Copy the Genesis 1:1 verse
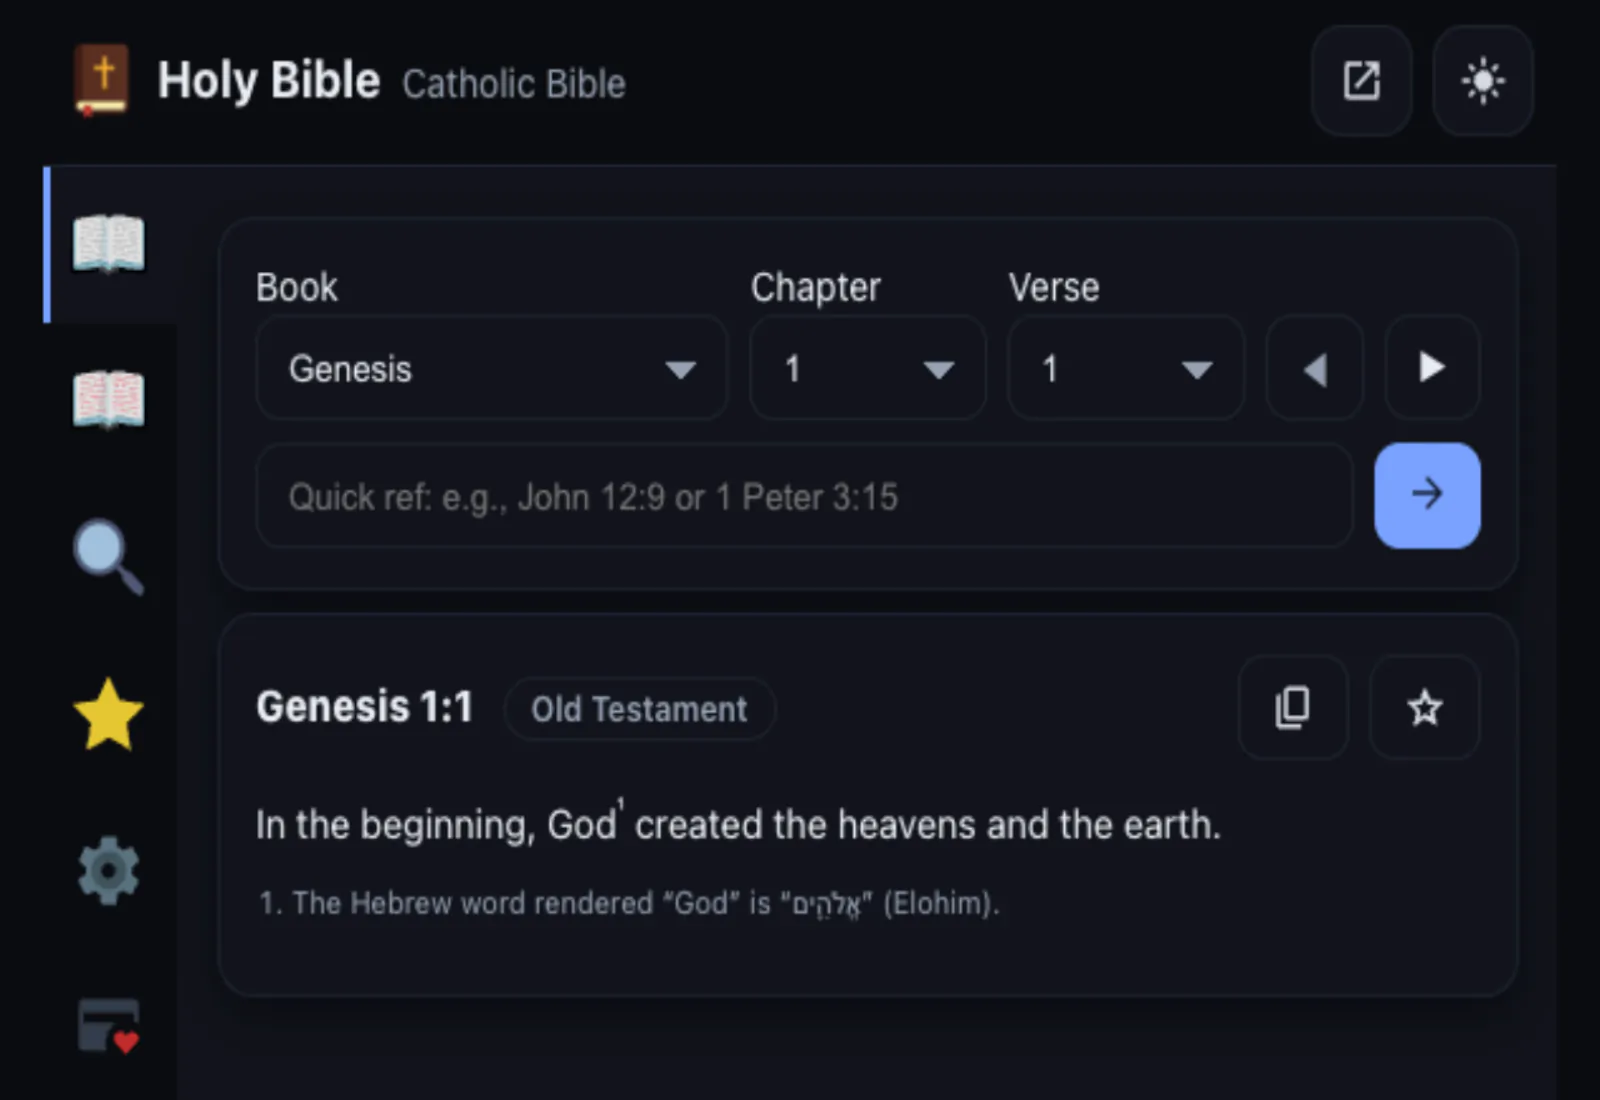This screenshot has height=1100, width=1600. click(x=1292, y=708)
